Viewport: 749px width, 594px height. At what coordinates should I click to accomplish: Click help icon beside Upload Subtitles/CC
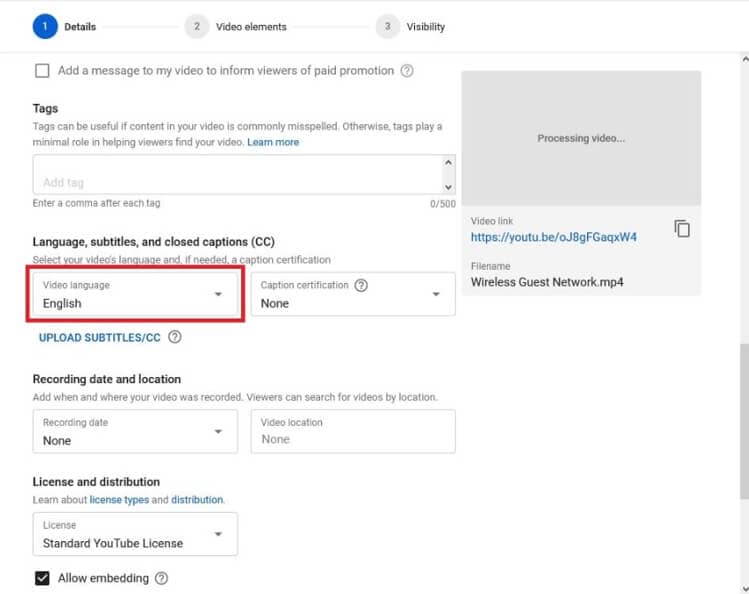(175, 337)
